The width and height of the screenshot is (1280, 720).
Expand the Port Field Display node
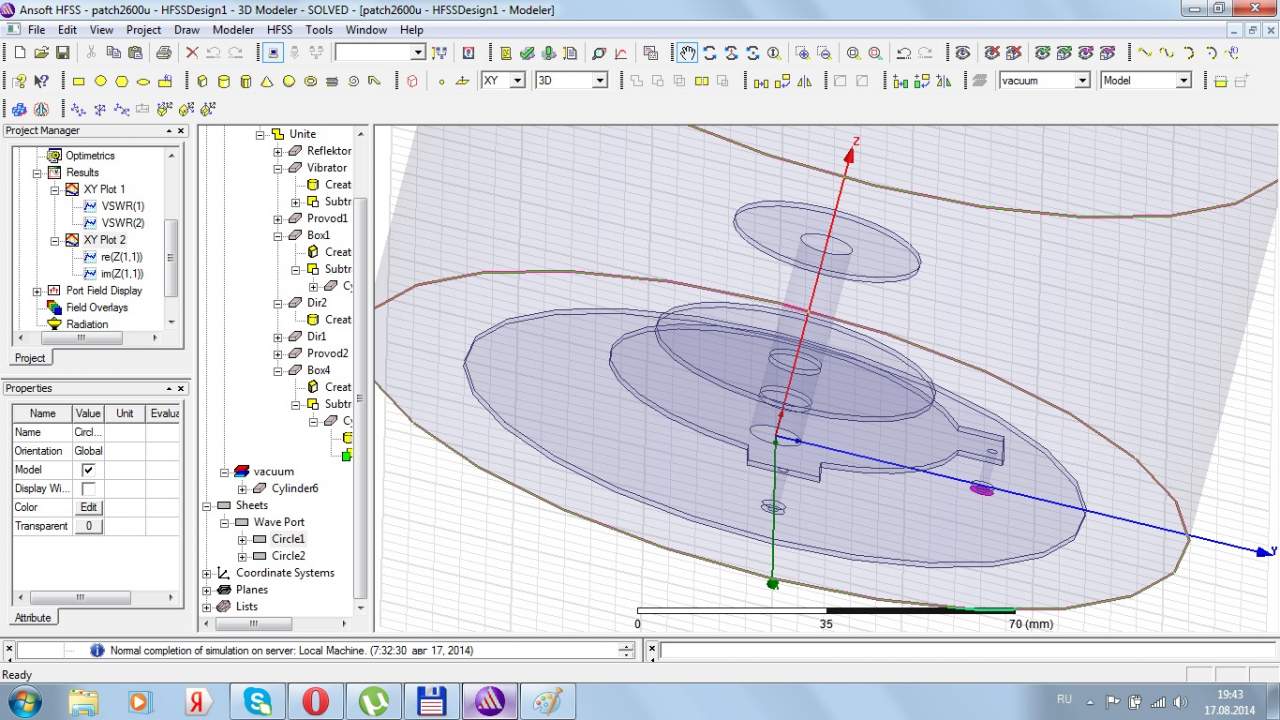(x=37, y=291)
